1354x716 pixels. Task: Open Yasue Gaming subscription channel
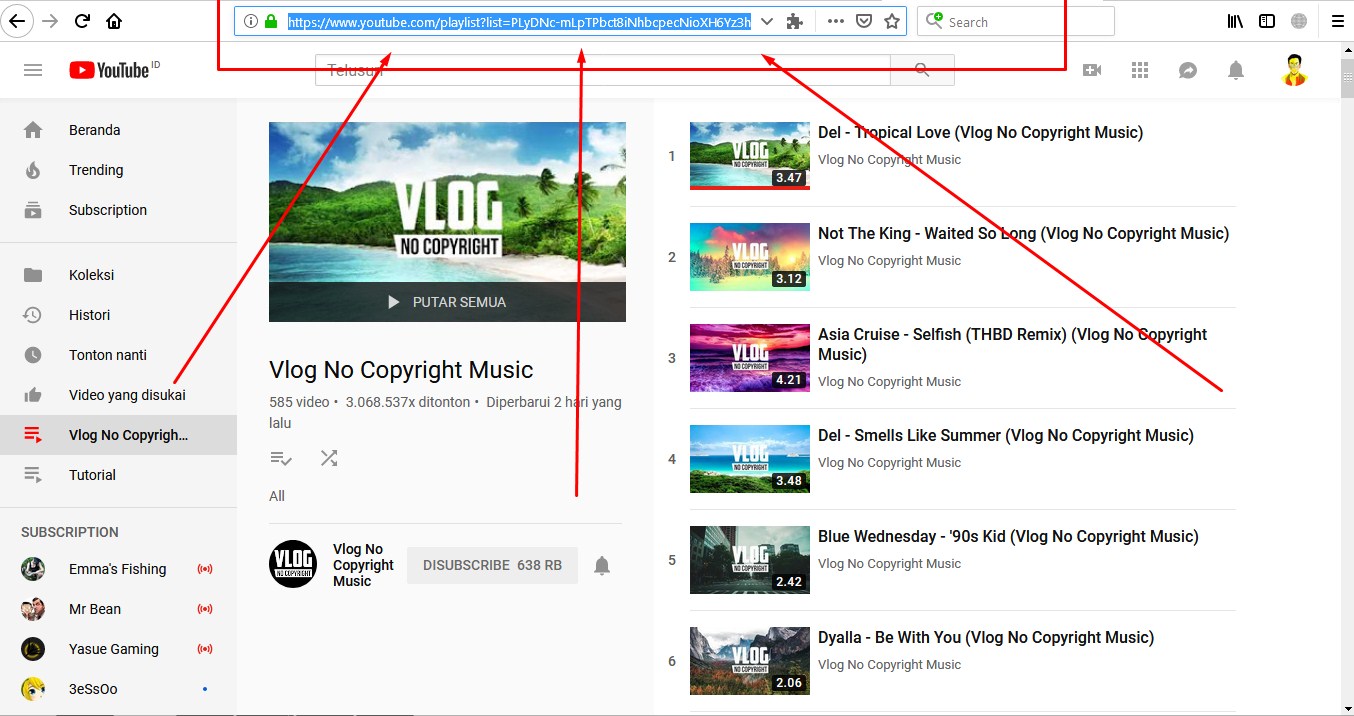118,649
